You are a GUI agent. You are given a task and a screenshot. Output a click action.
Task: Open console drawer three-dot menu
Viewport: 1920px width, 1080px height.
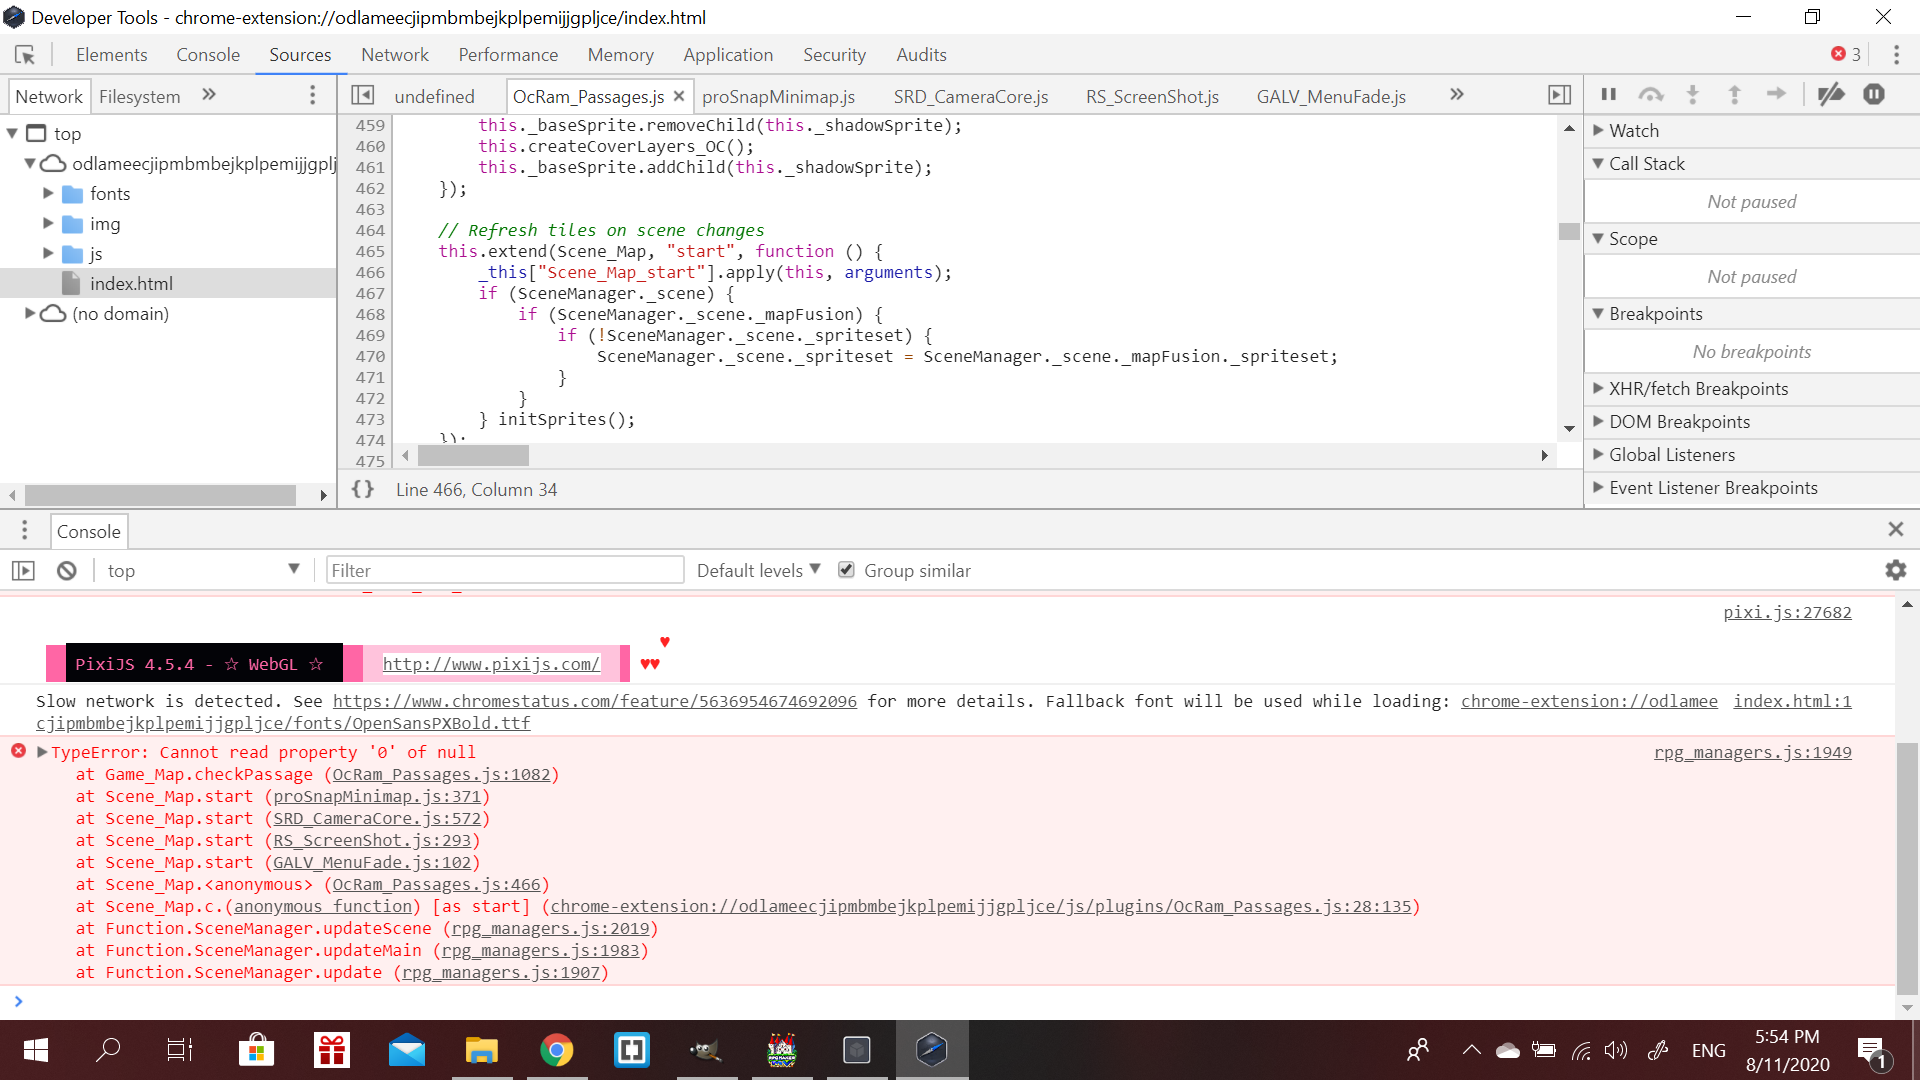(25, 531)
